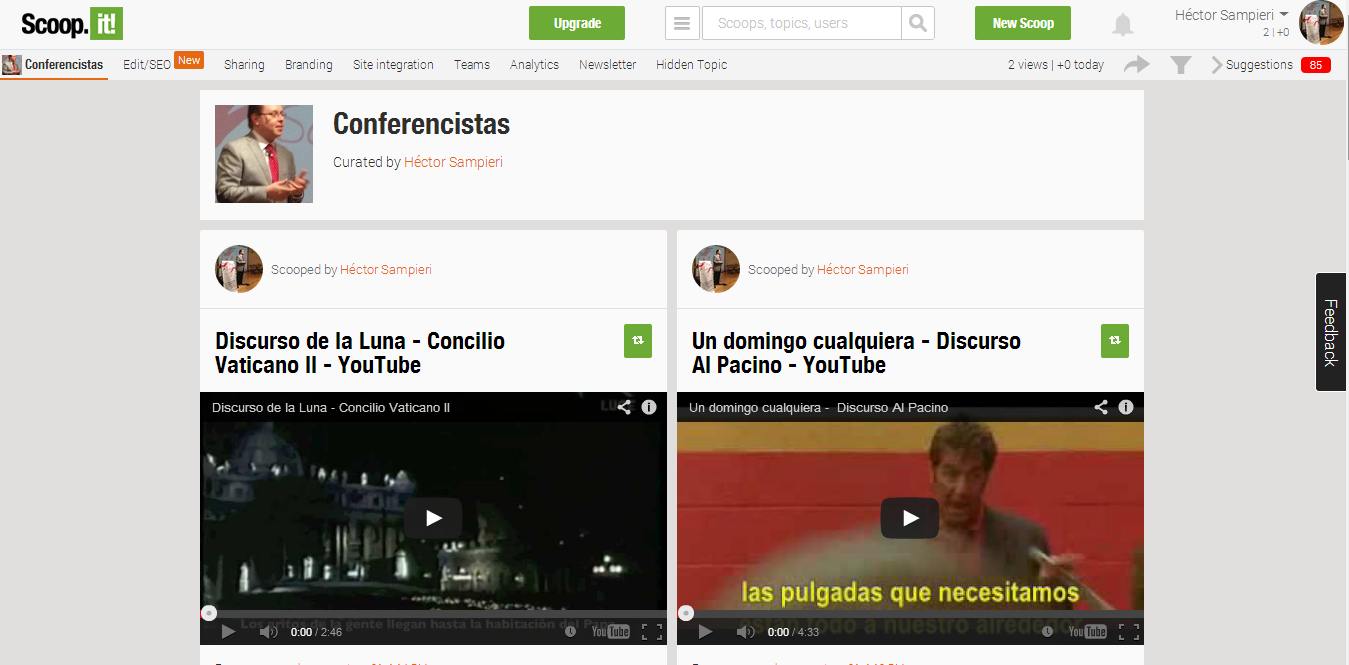Expand the Suggestions panel
Viewport: 1349px width, 665px height.
pos(1258,65)
